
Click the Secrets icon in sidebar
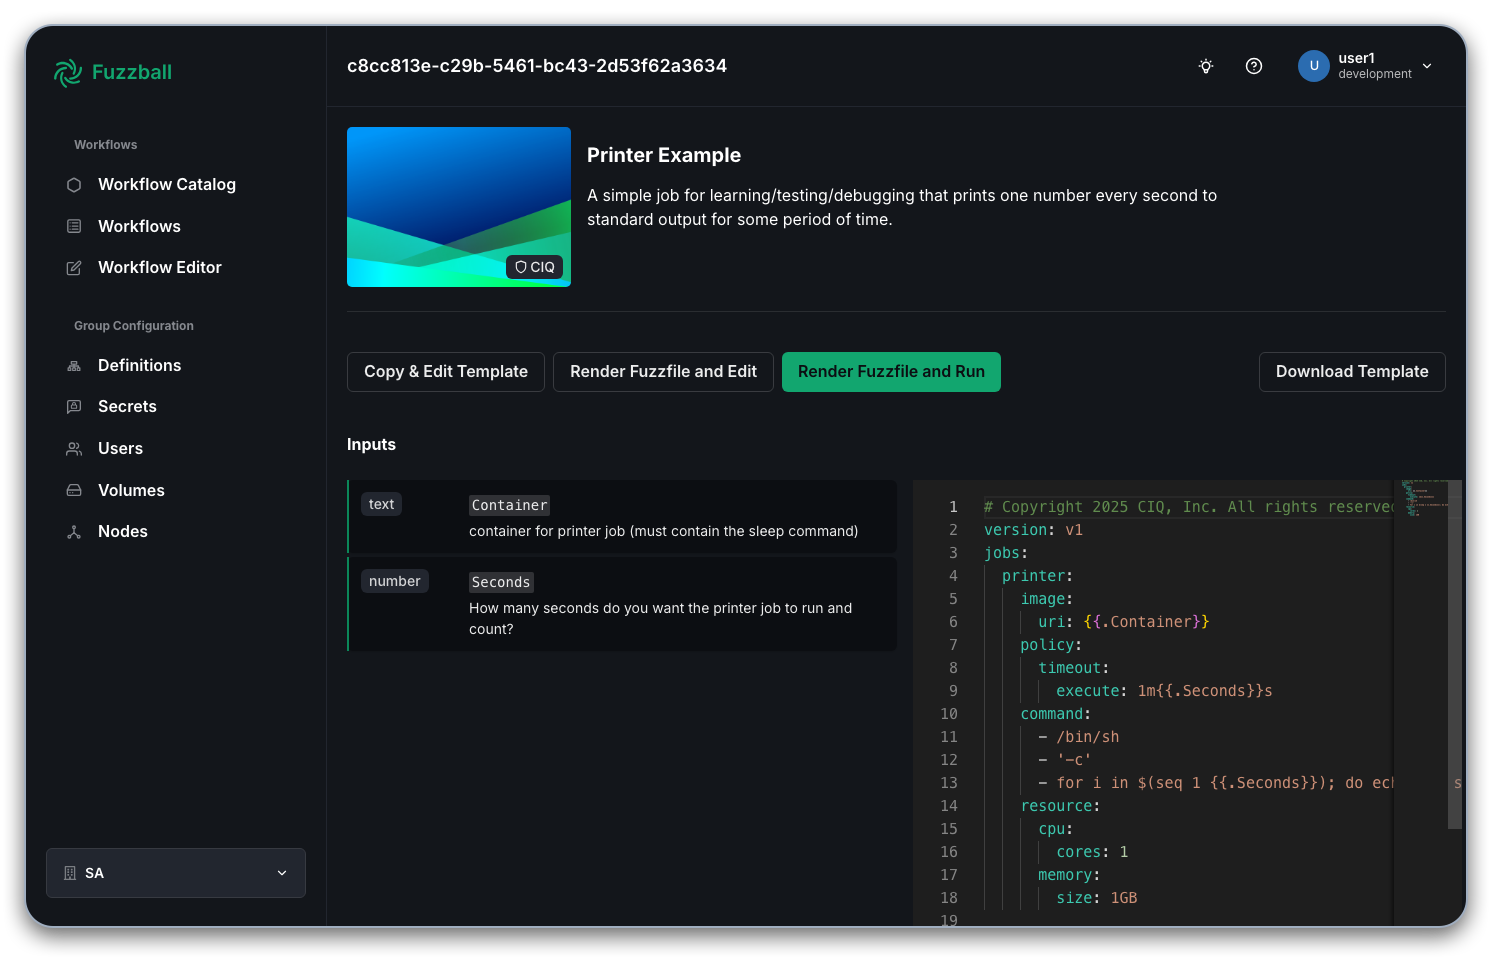74,407
